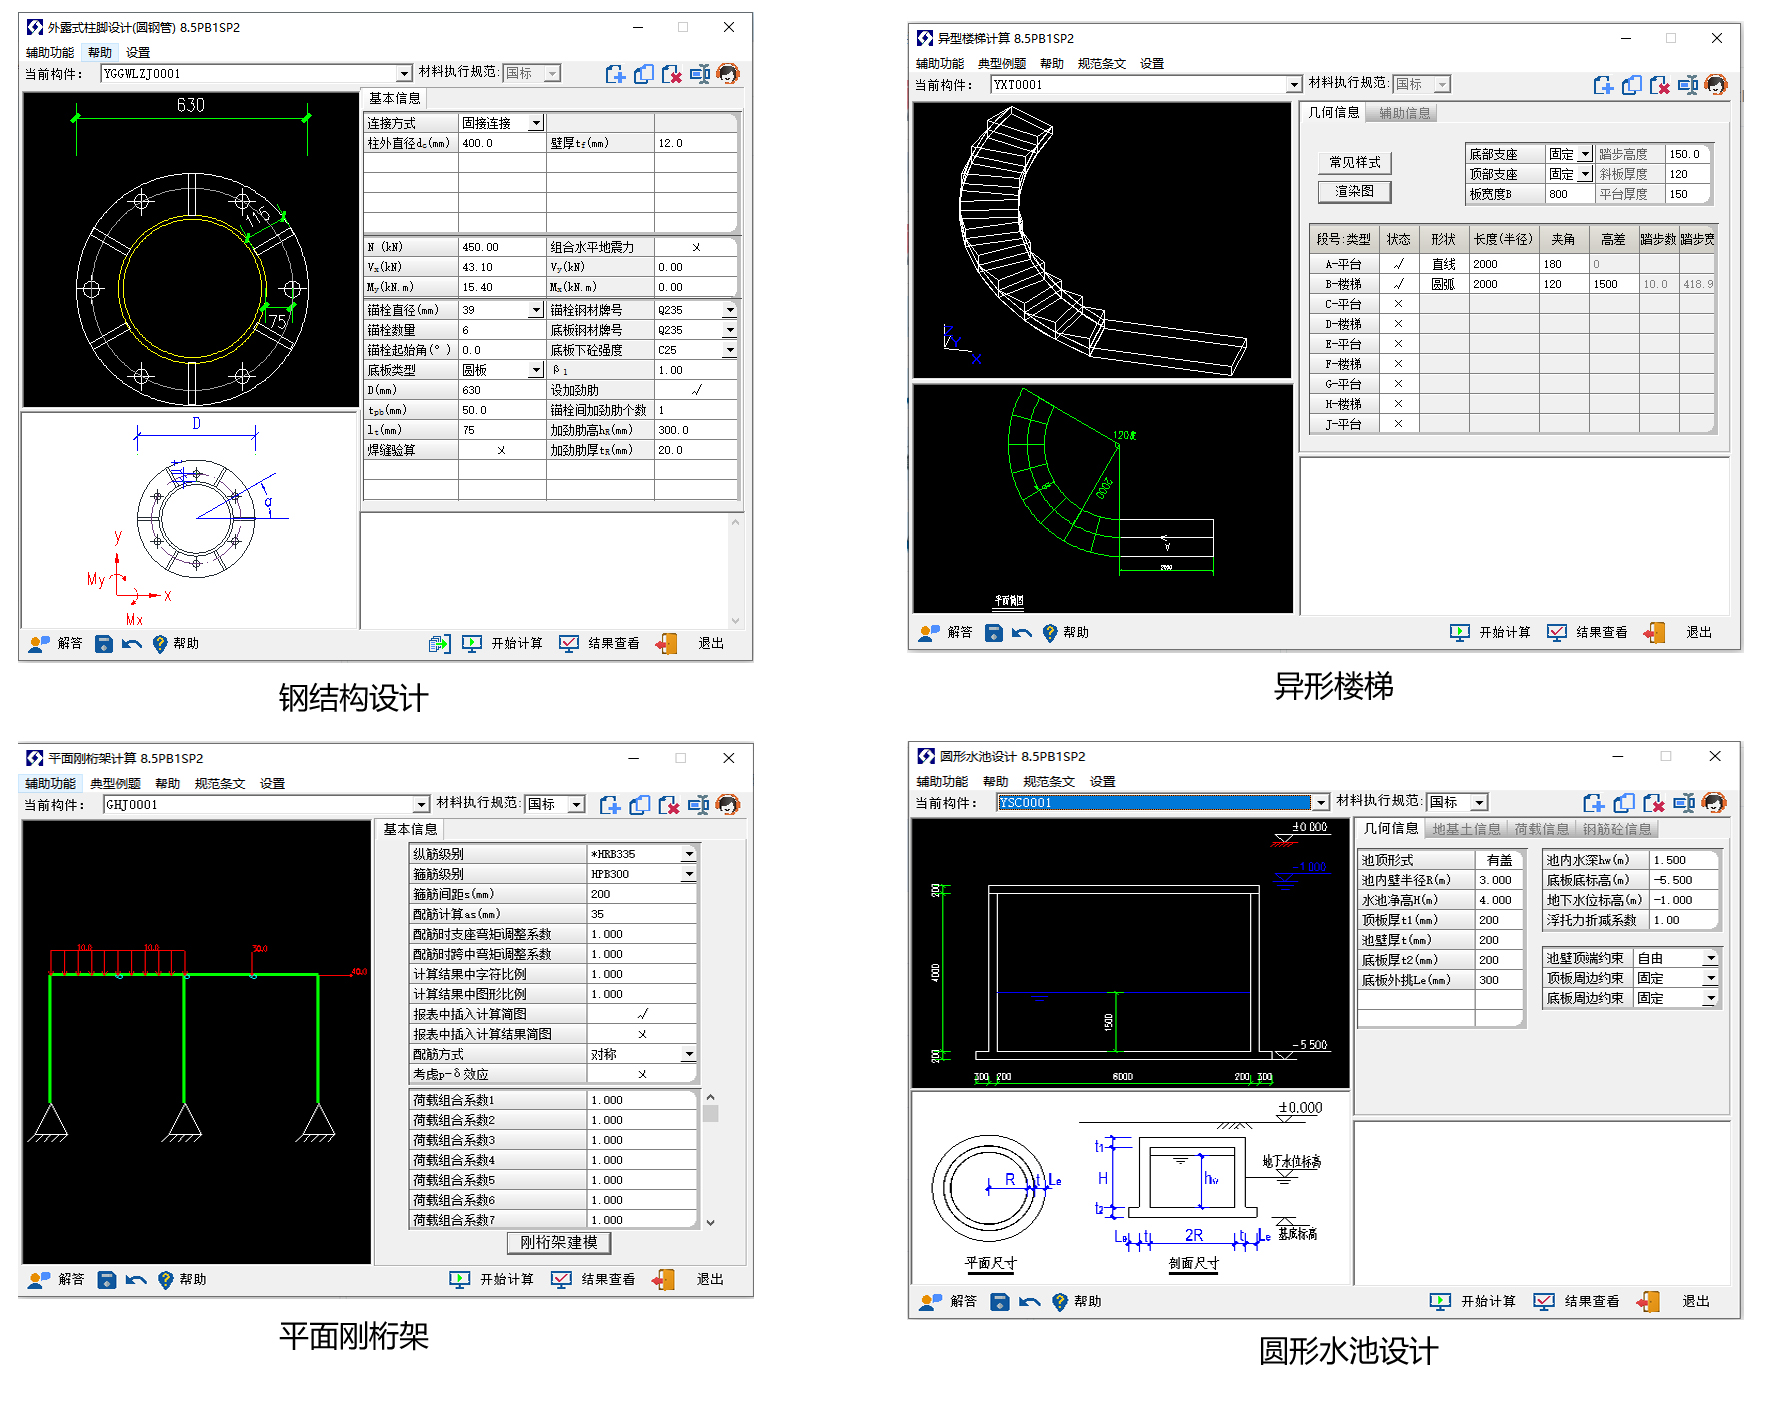Screen dimensions: 1766x1421
Task: Click the load combination list scrollbar down arrow
Action: [710, 1222]
